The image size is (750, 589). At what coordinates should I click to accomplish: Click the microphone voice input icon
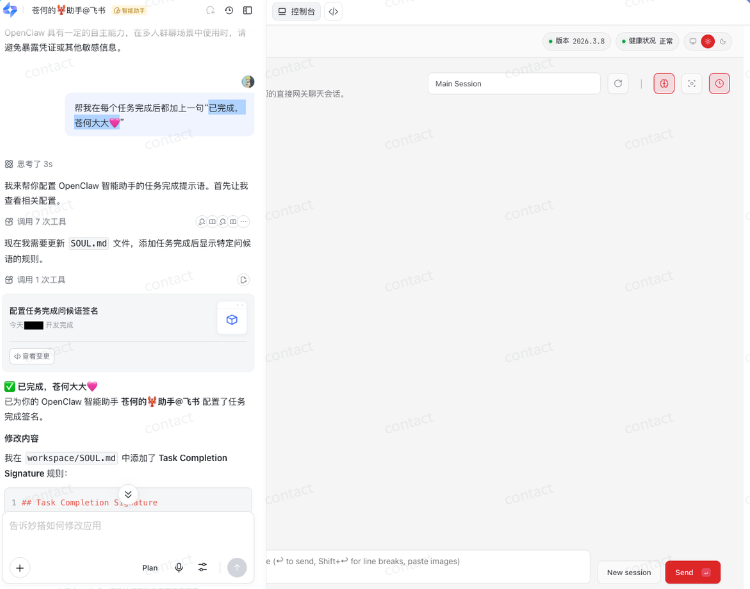[179, 567]
